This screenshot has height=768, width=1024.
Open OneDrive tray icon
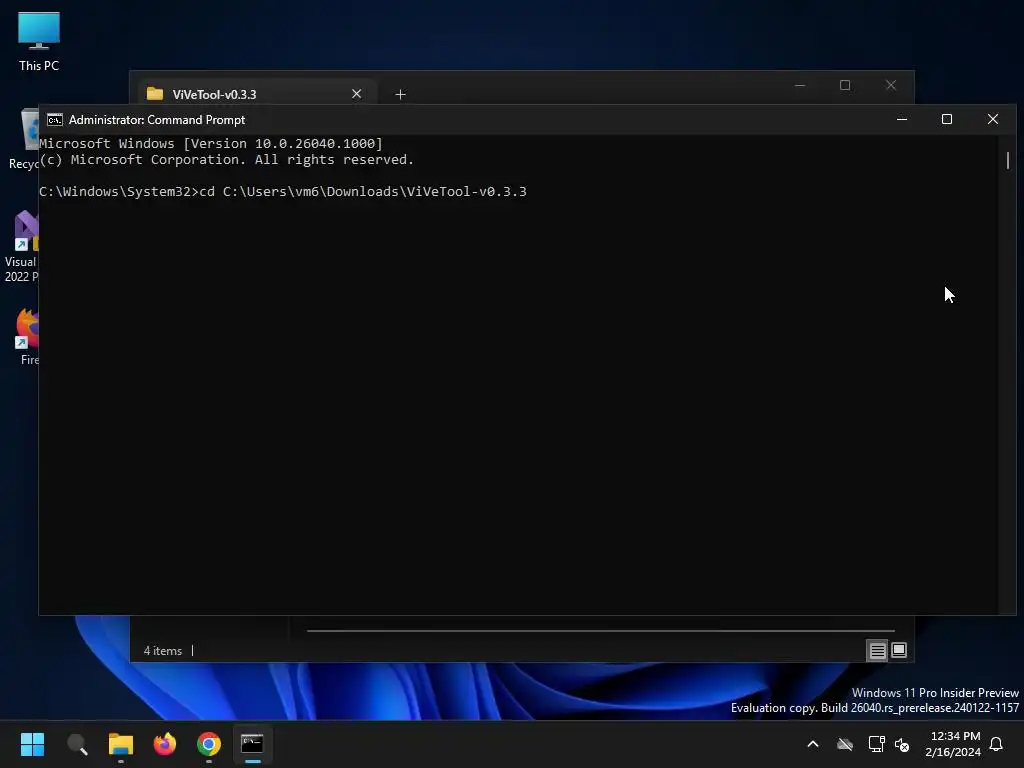tap(845, 744)
